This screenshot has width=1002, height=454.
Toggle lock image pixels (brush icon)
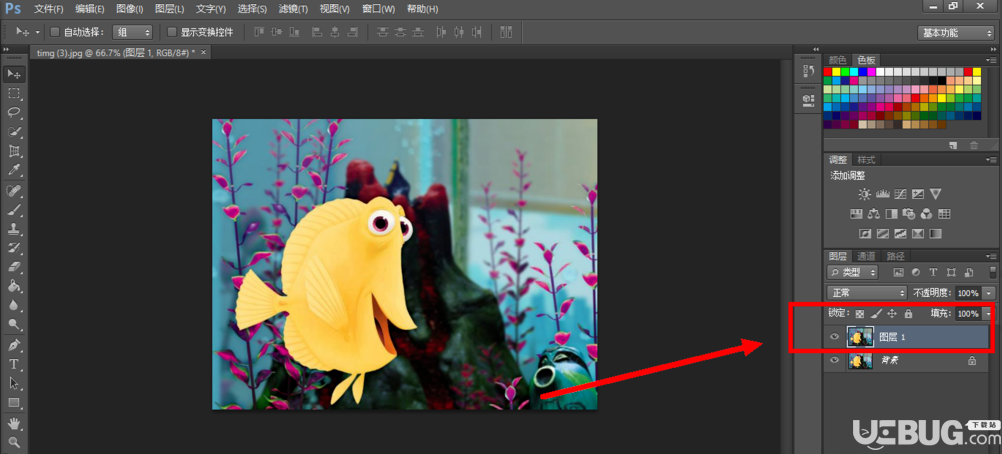876,314
